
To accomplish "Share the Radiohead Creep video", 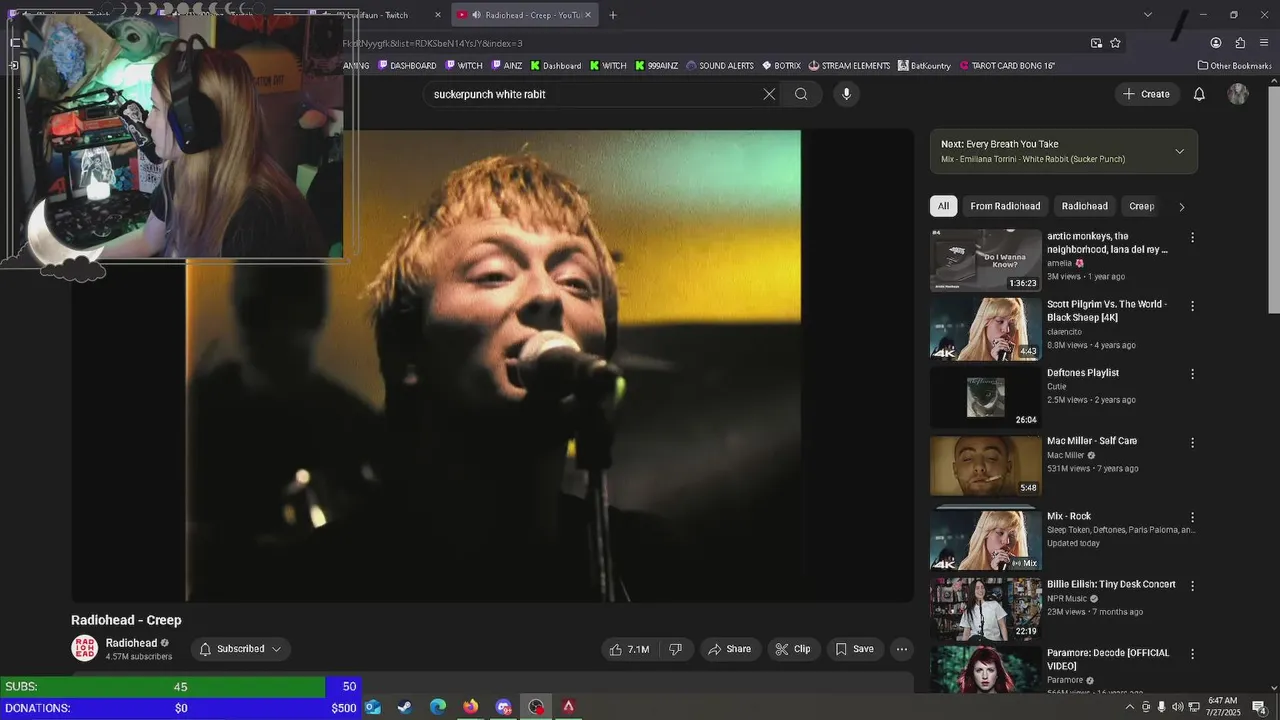I will point(729,649).
